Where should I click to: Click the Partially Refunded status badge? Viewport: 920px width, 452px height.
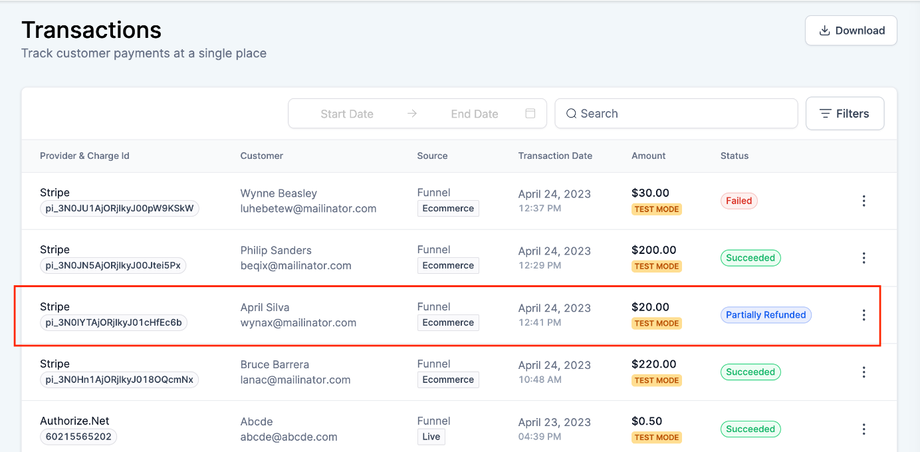[766, 315]
